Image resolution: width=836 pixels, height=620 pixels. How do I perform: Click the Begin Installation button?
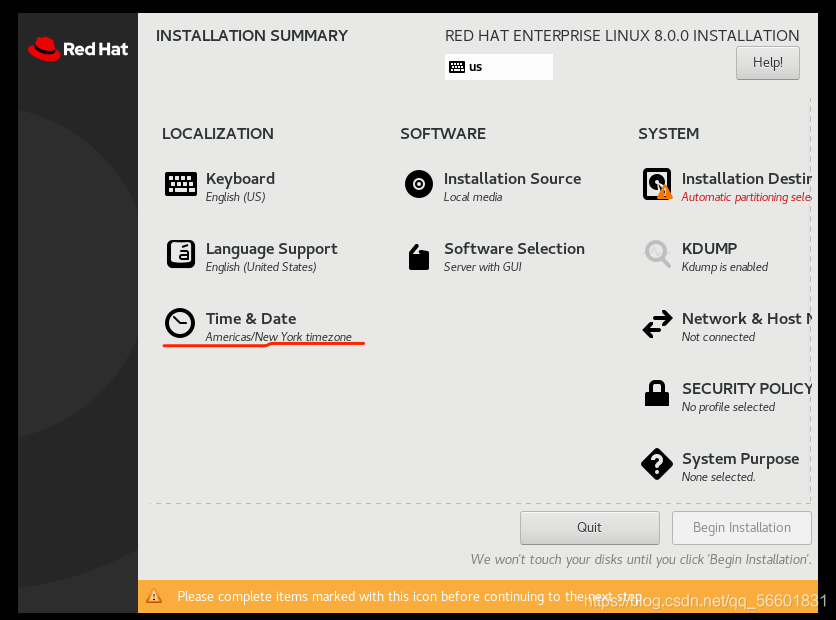742,528
